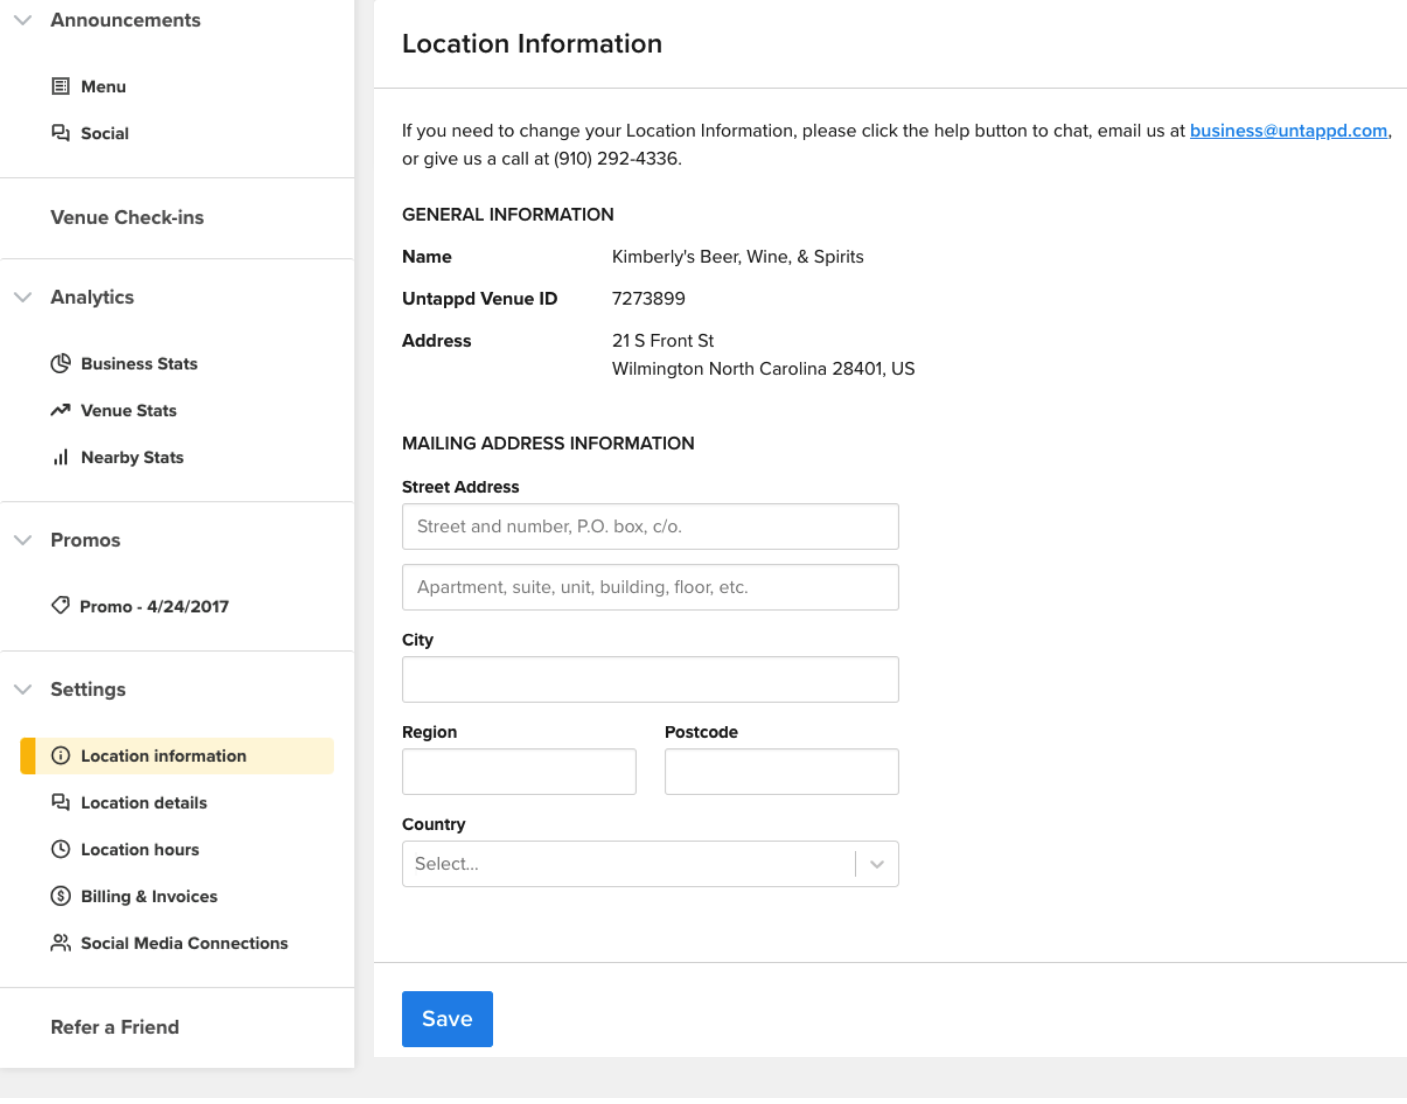Click the Menu list icon

(61, 86)
